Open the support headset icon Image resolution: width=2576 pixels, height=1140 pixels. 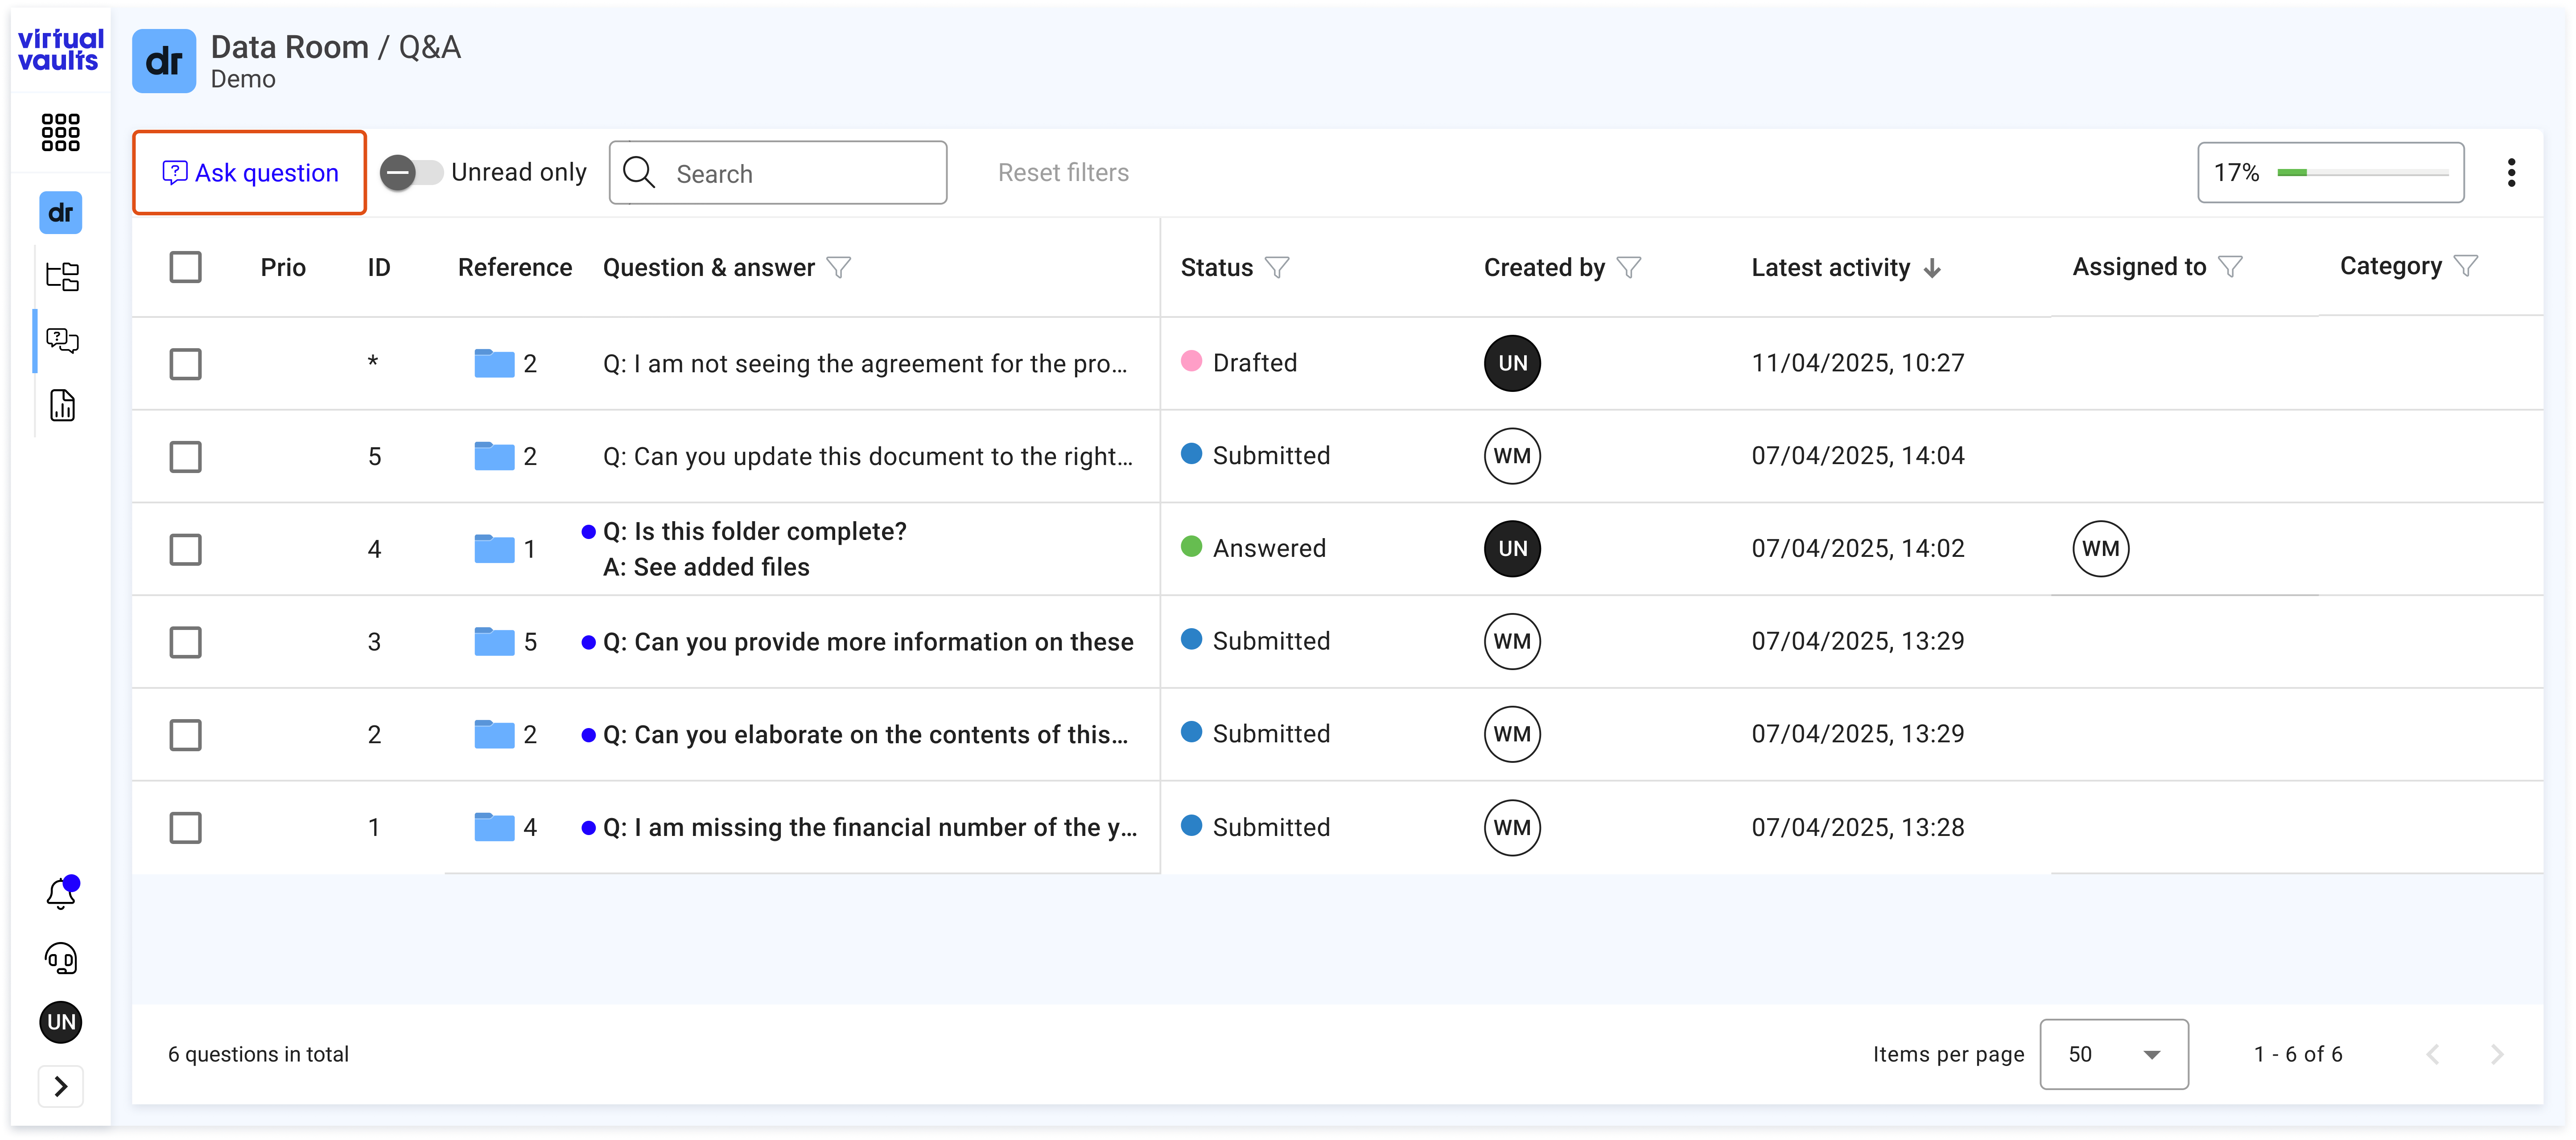tap(61, 958)
